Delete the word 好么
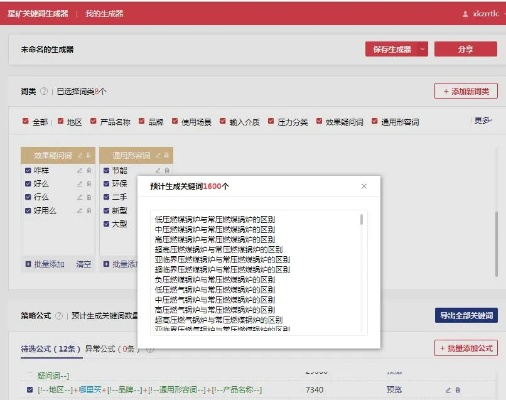 tap(89, 184)
